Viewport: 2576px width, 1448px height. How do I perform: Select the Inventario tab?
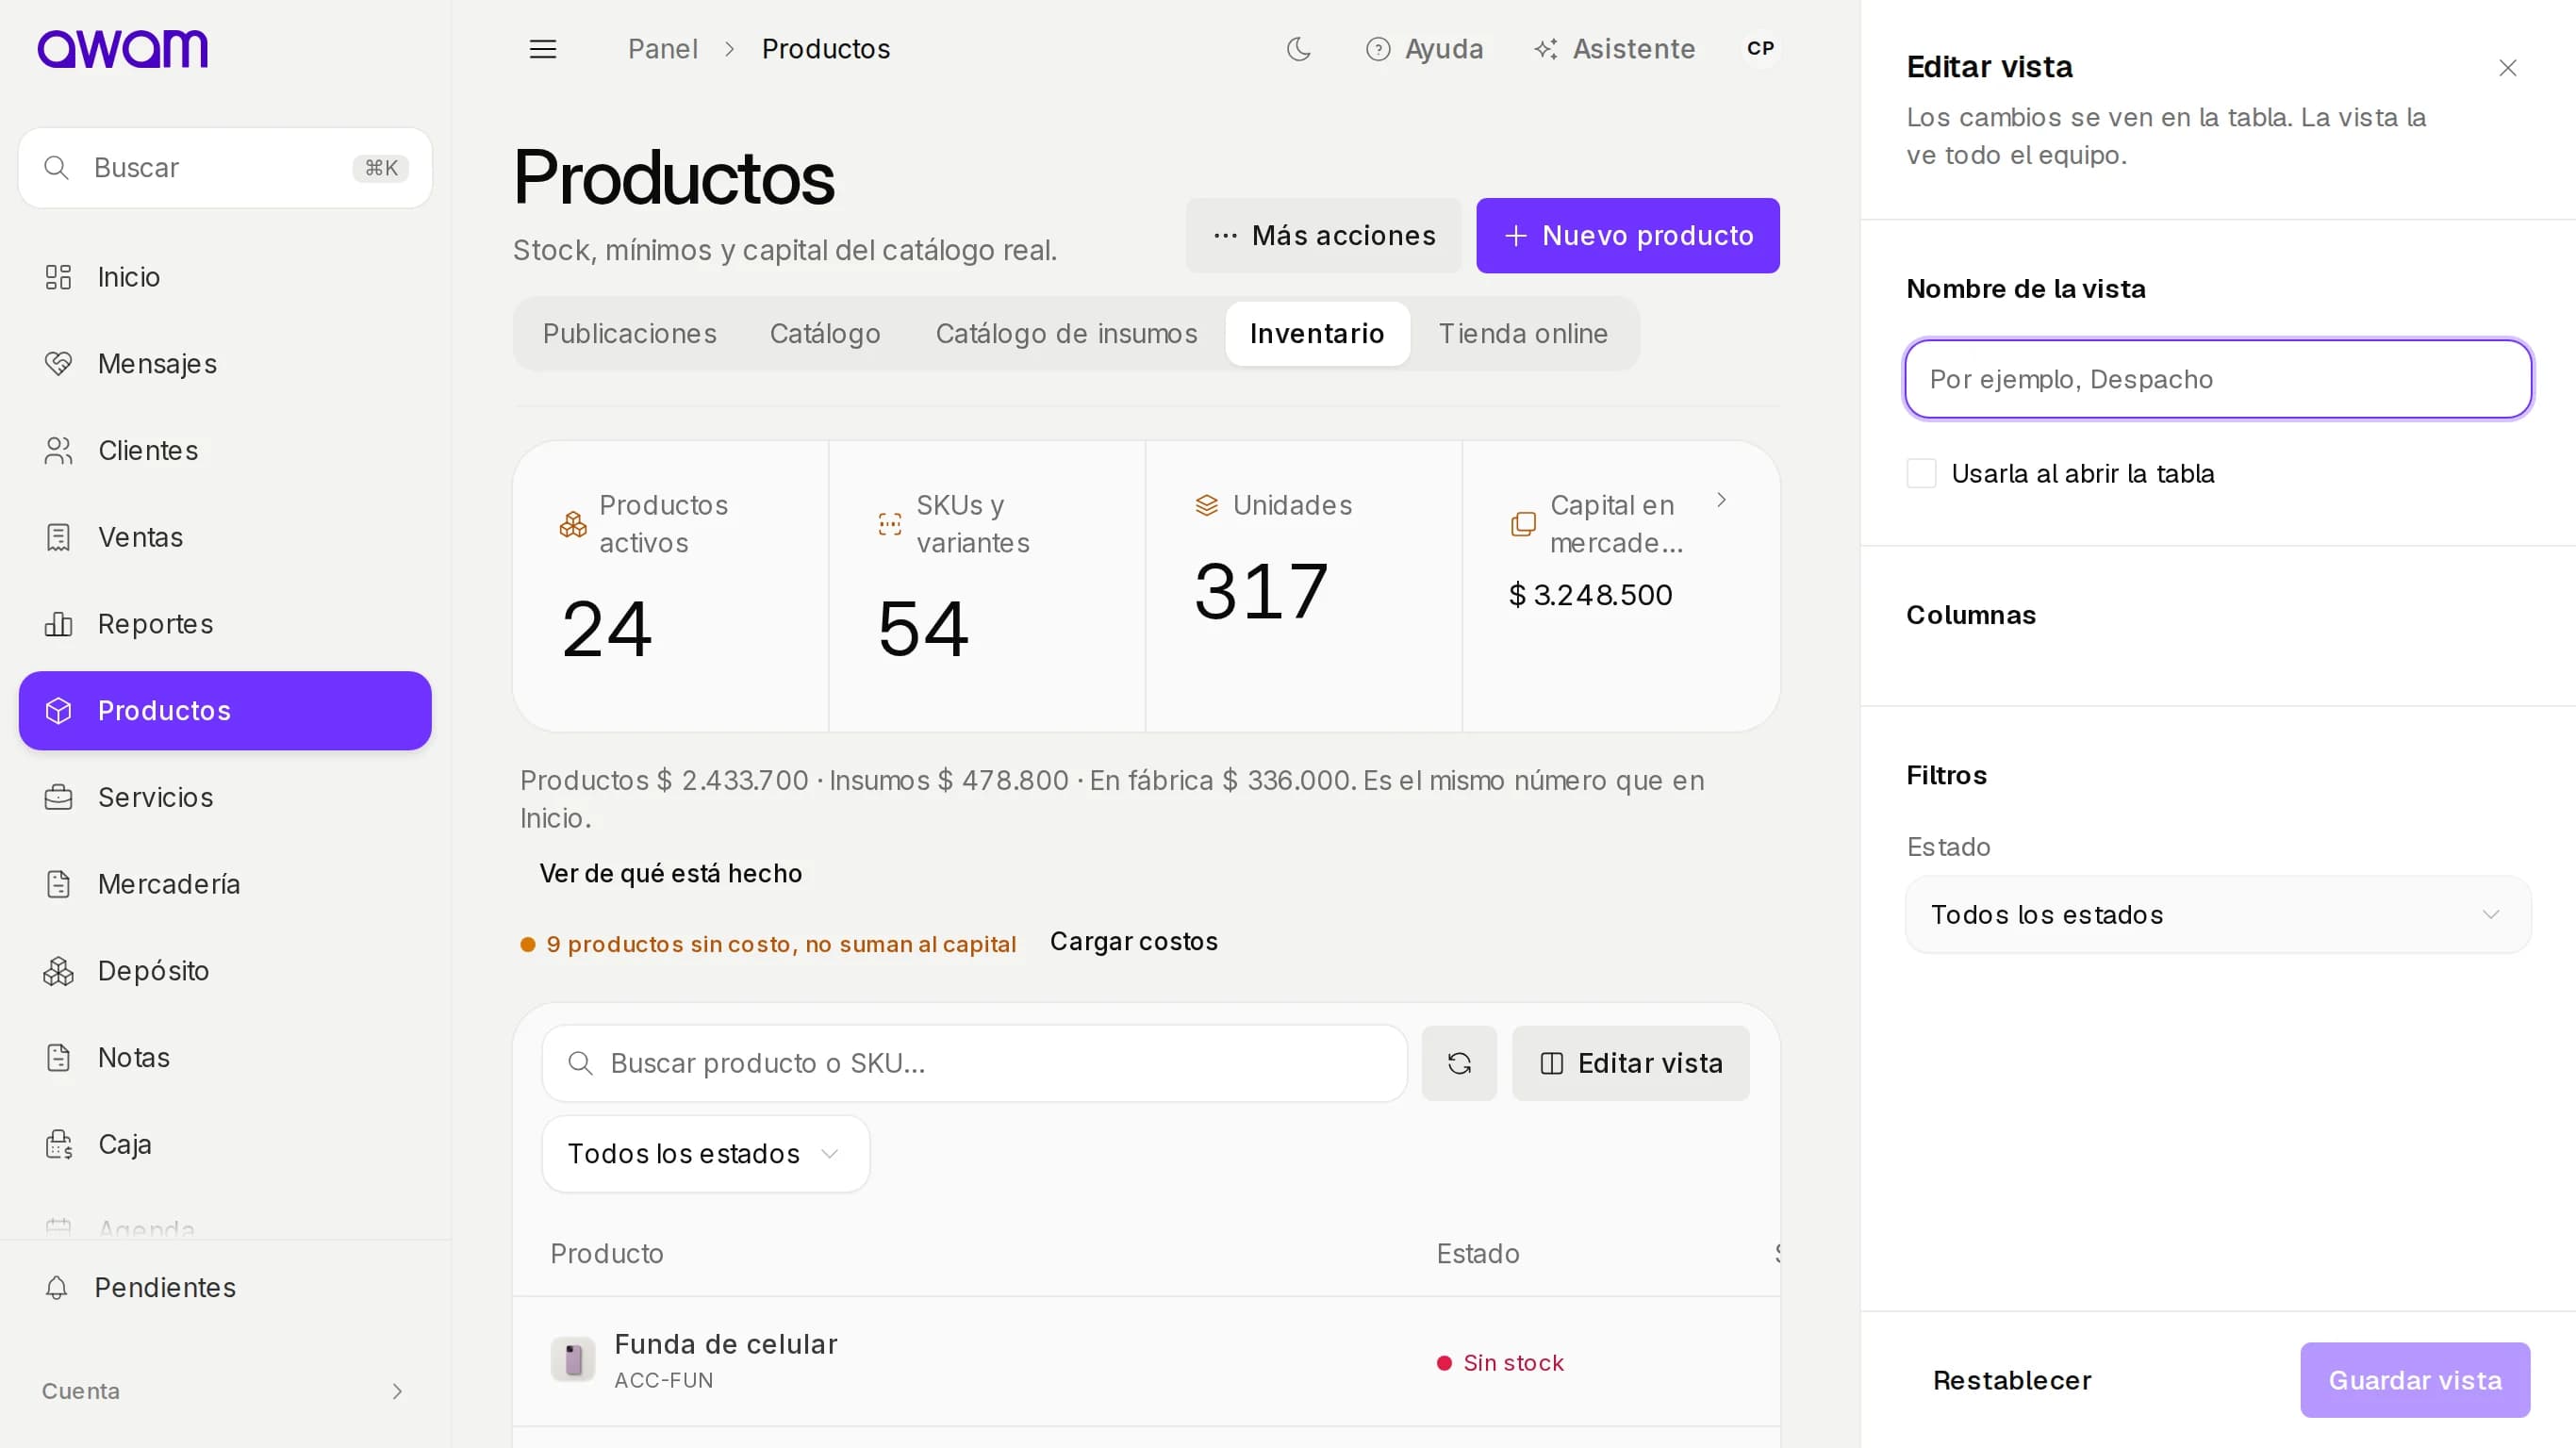click(1317, 334)
